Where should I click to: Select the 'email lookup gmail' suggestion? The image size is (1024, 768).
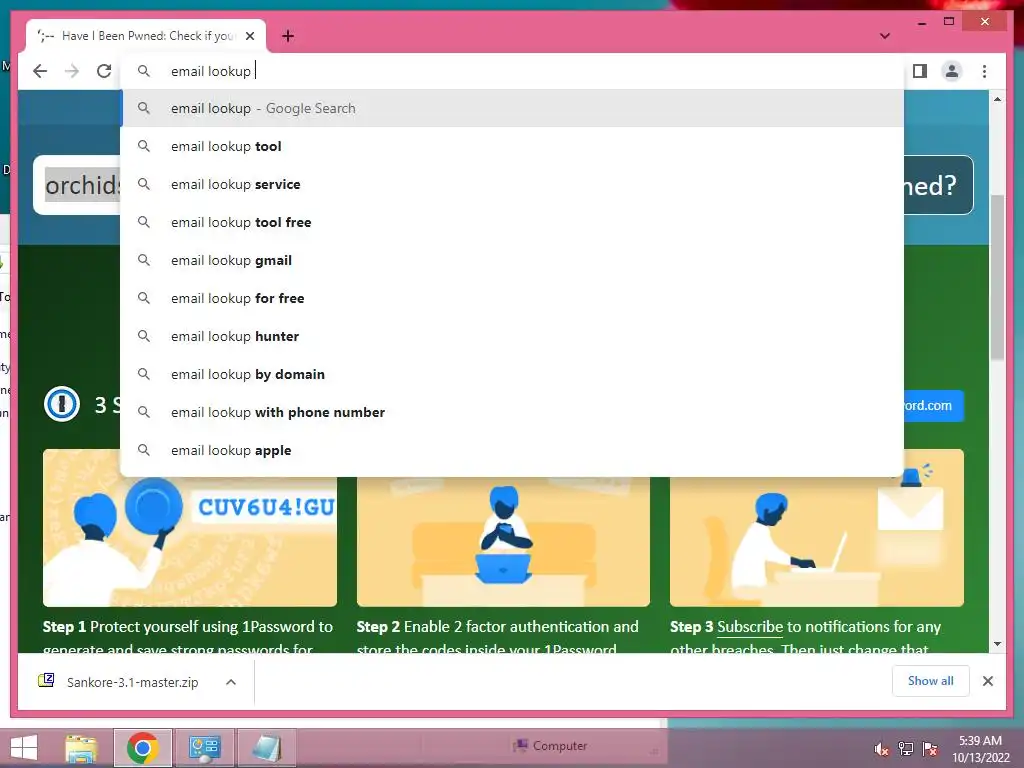513,260
